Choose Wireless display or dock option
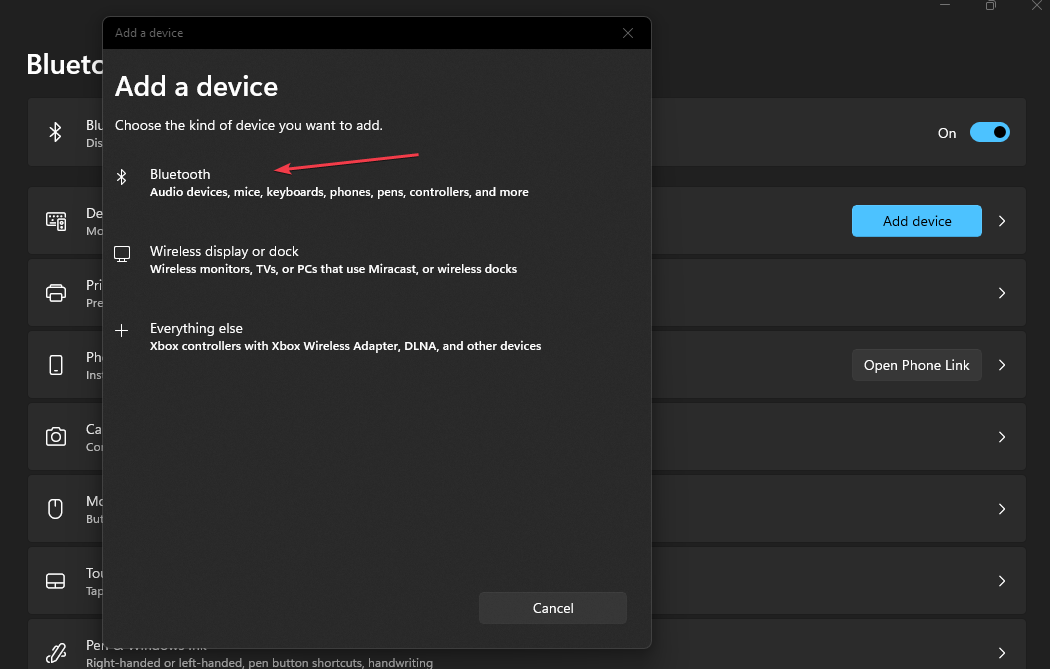The height and width of the screenshot is (669, 1050). (376, 260)
